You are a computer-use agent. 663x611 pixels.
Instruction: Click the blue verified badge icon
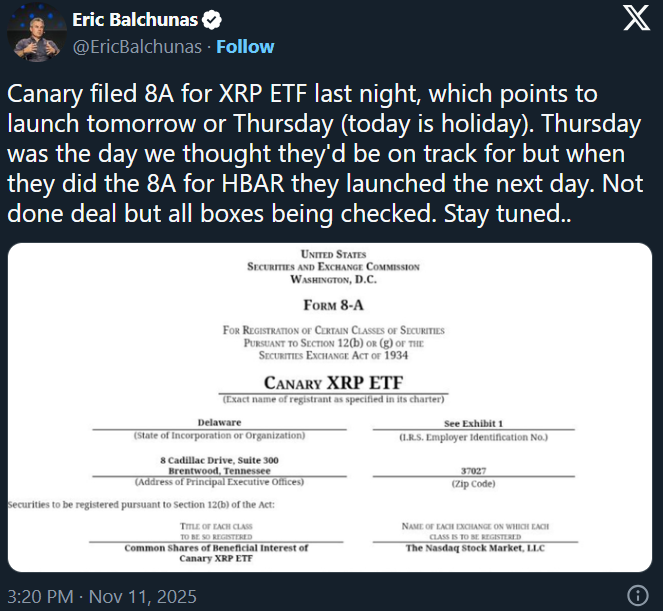click(208, 19)
